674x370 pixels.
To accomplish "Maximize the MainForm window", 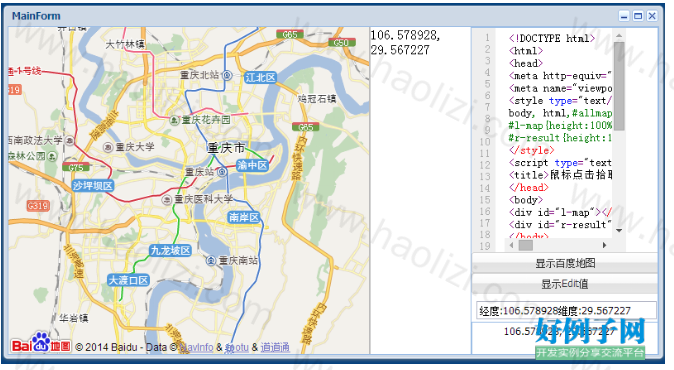I will point(638,16).
